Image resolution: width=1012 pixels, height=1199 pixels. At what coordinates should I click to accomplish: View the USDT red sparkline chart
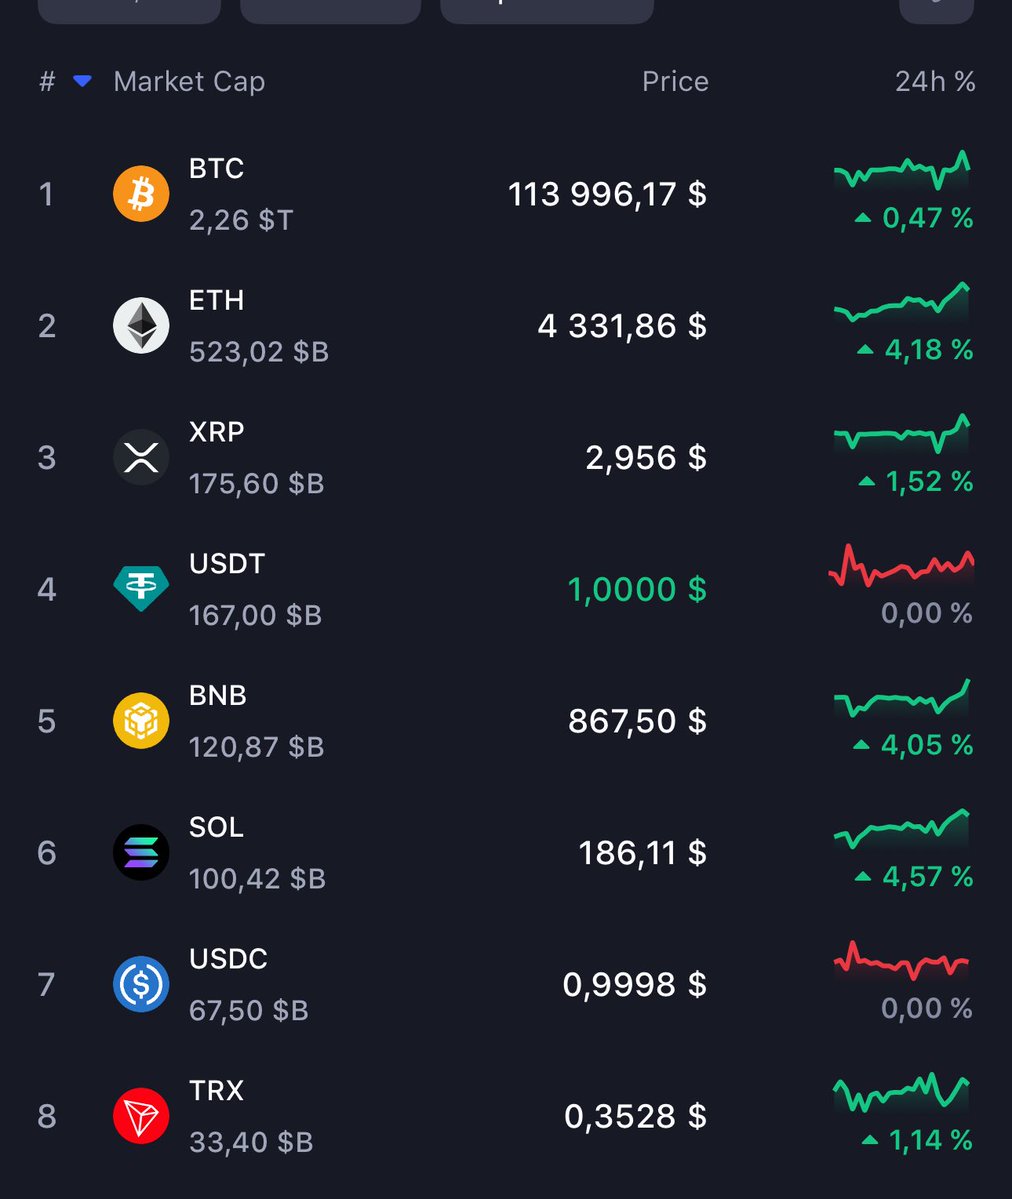pyautogui.click(x=901, y=566)
